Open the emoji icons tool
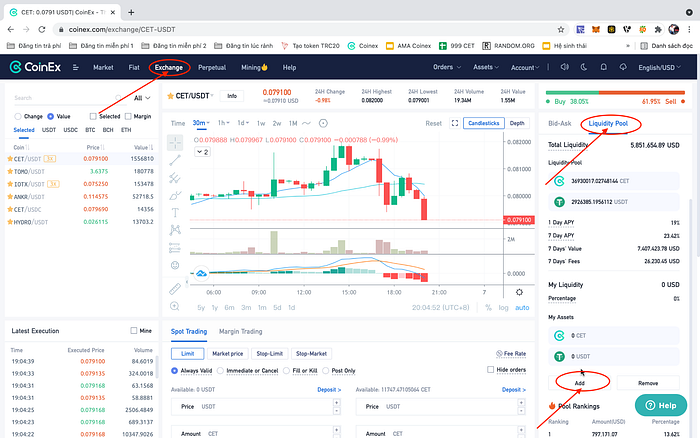The width and height of the screenshot is (700, 438). click(x=175, y=265)
